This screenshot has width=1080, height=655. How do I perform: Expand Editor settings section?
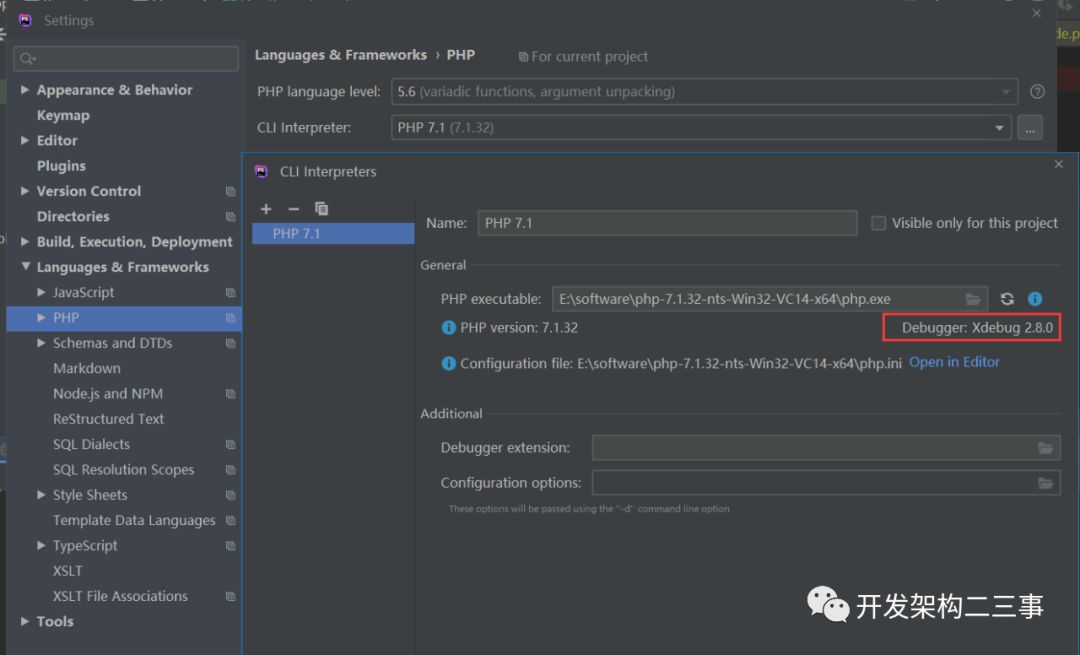pyautogui.click(x=25, y=141)
